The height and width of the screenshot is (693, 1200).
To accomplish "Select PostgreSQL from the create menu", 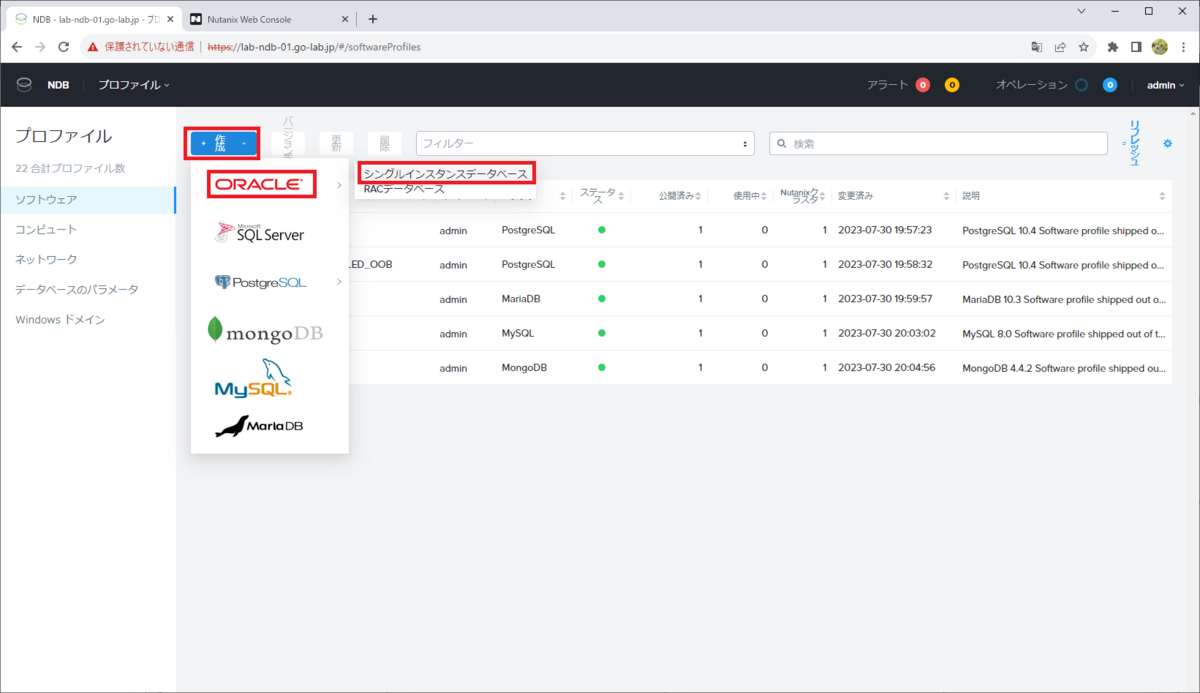I will coord(260,282).
